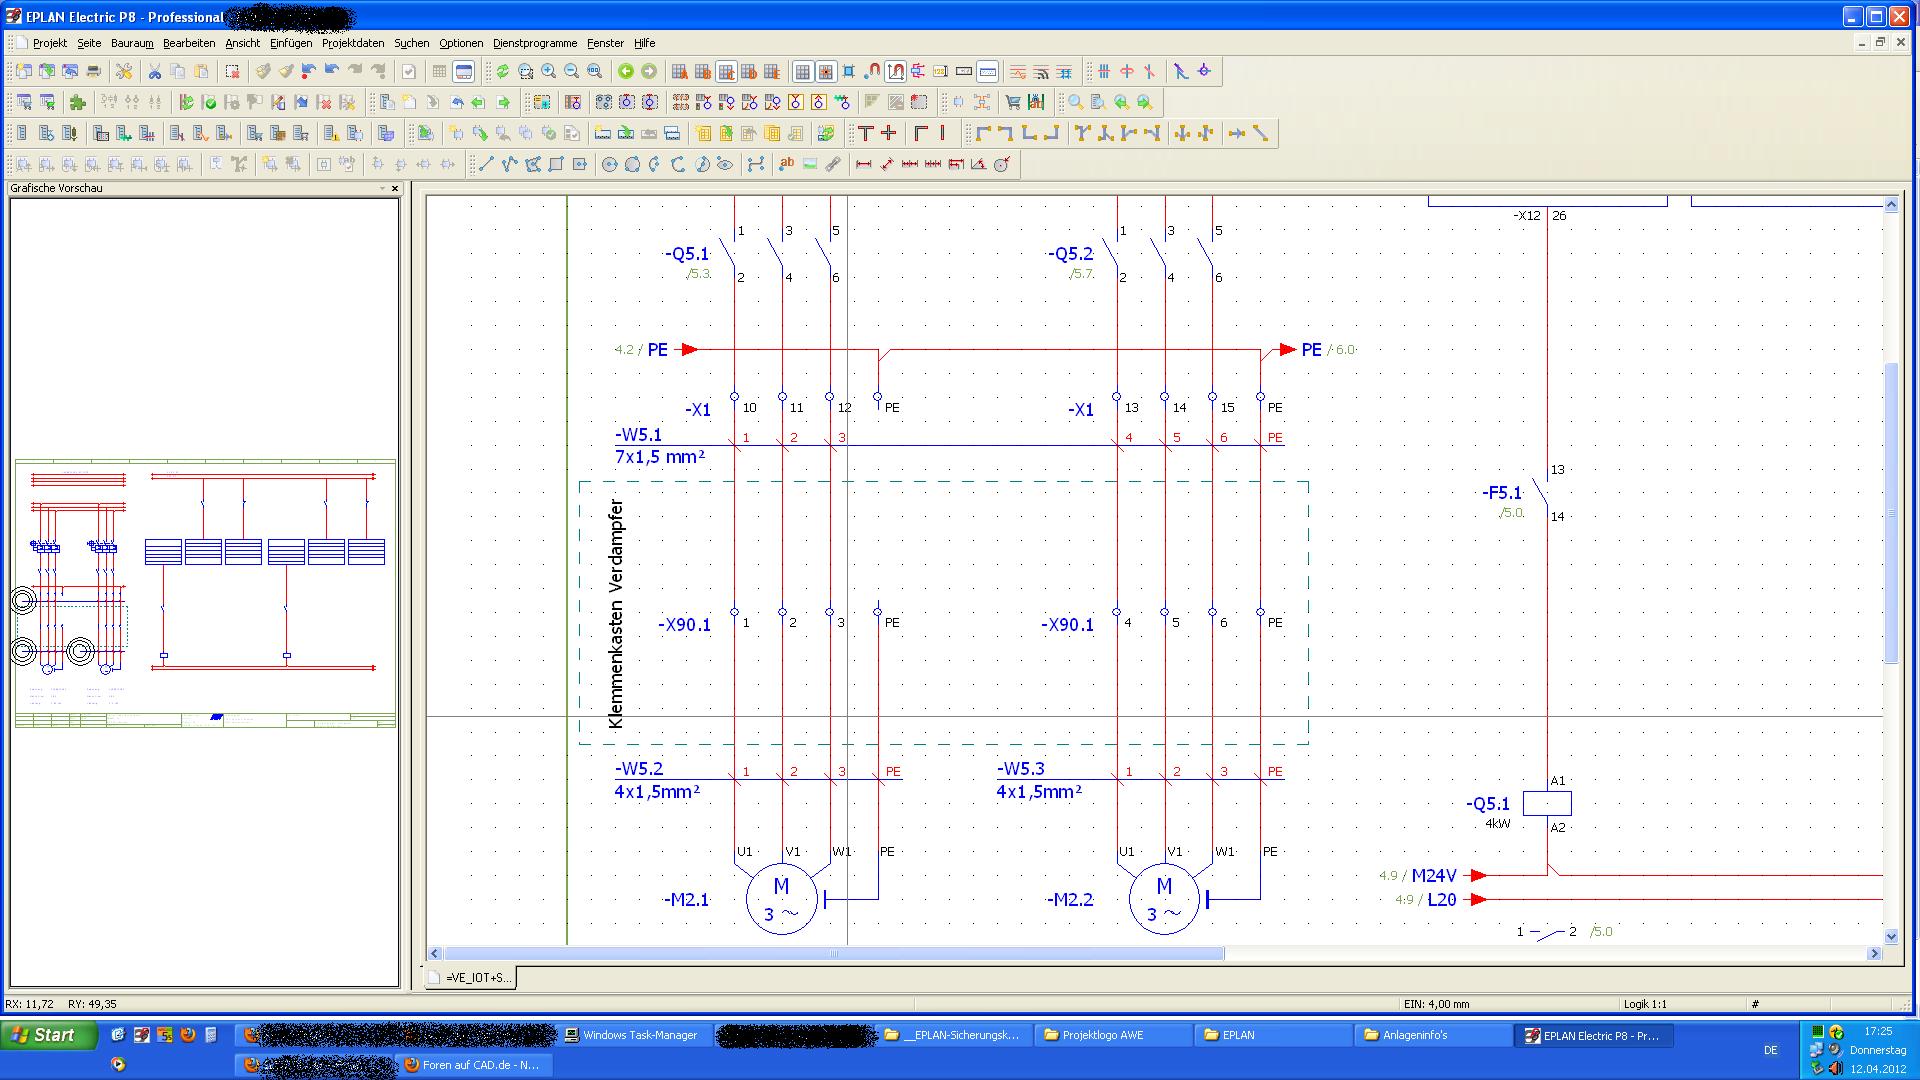The width and height of the screenshot is (1920, 1080).
Task: Click the scroll right arrow of schematic
Action: coord(1875,954)
